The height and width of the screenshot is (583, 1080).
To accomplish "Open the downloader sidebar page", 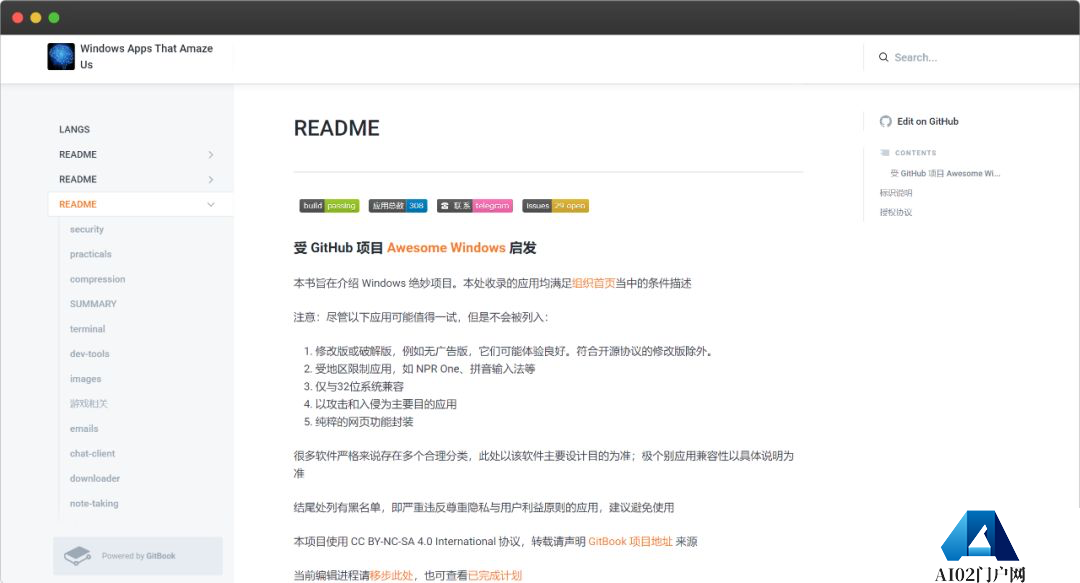I will [95, 478].
